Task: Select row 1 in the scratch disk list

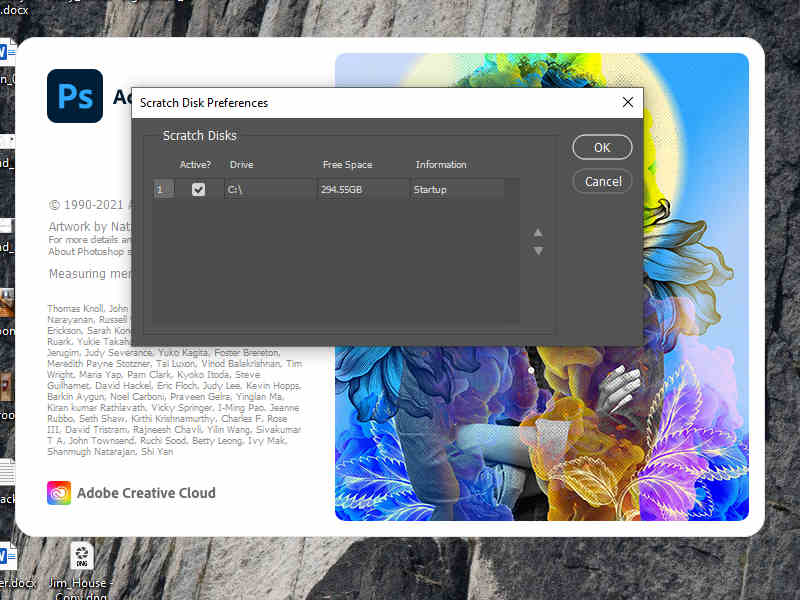Action: pos(163,188)
